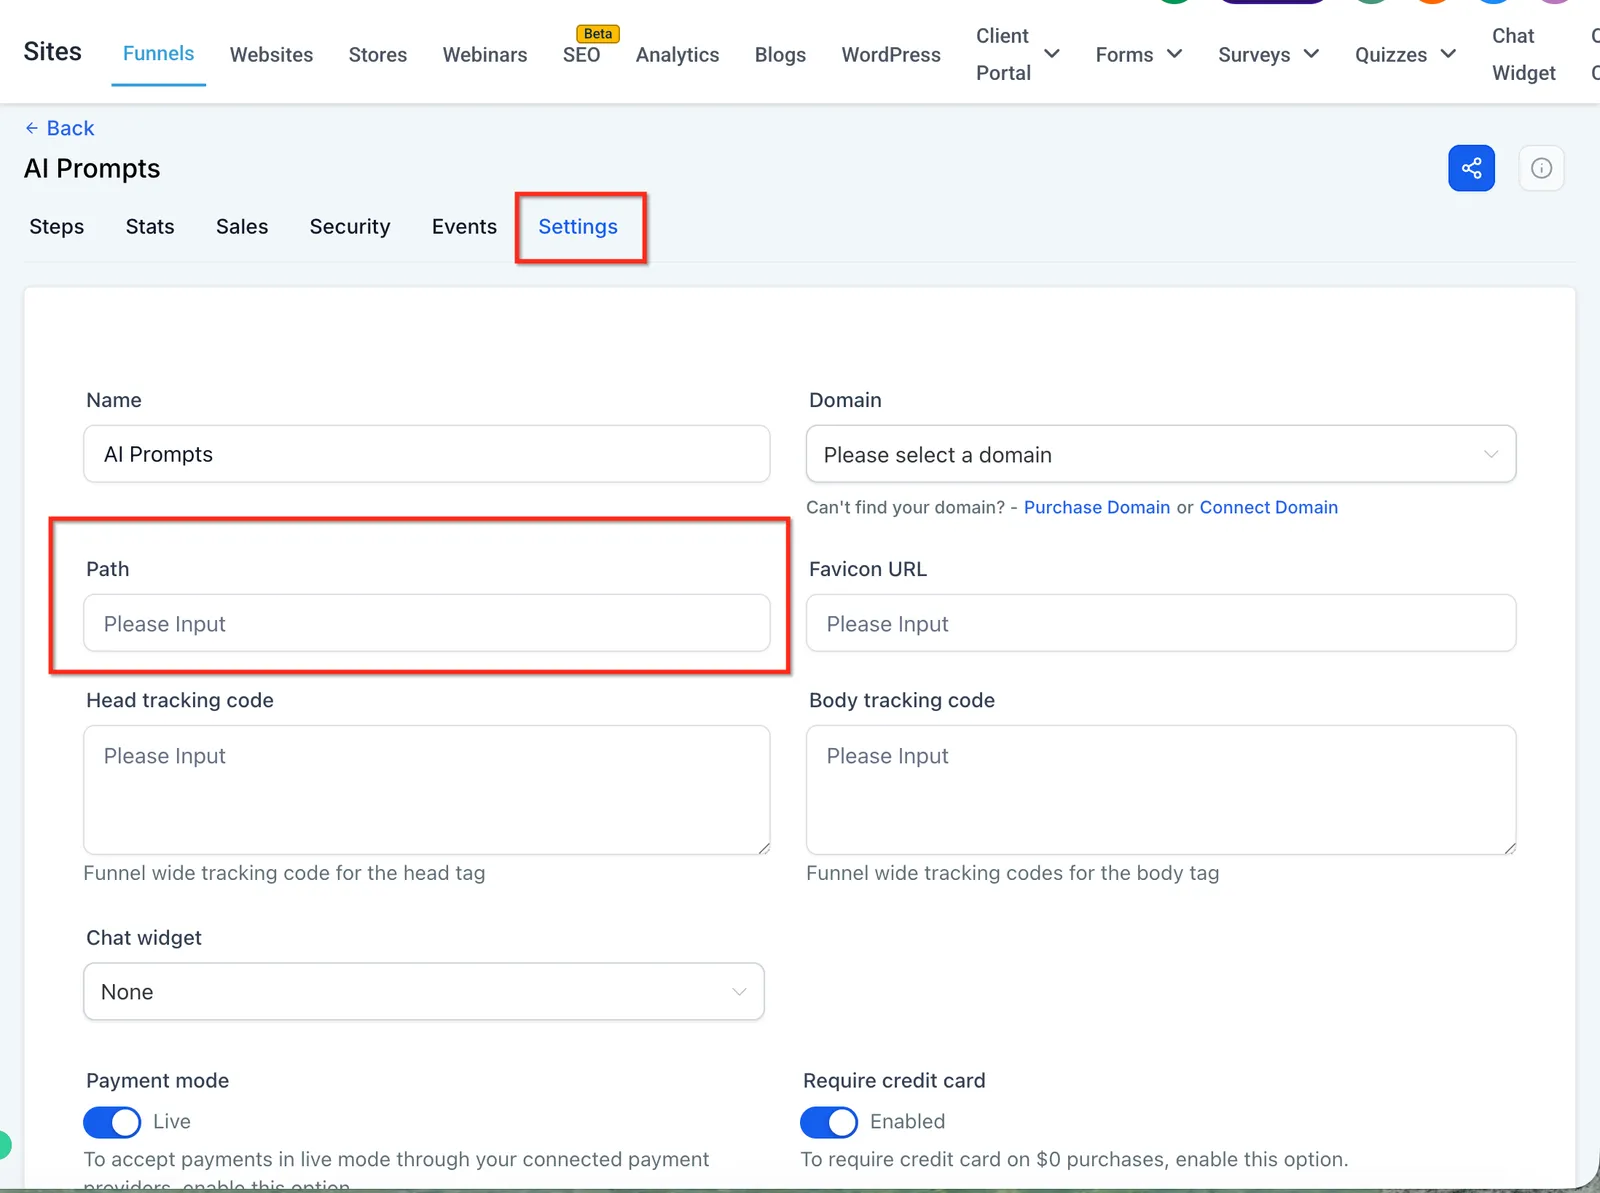
Task: Click the Connect Domain link
Action: tap(1269, 507)
